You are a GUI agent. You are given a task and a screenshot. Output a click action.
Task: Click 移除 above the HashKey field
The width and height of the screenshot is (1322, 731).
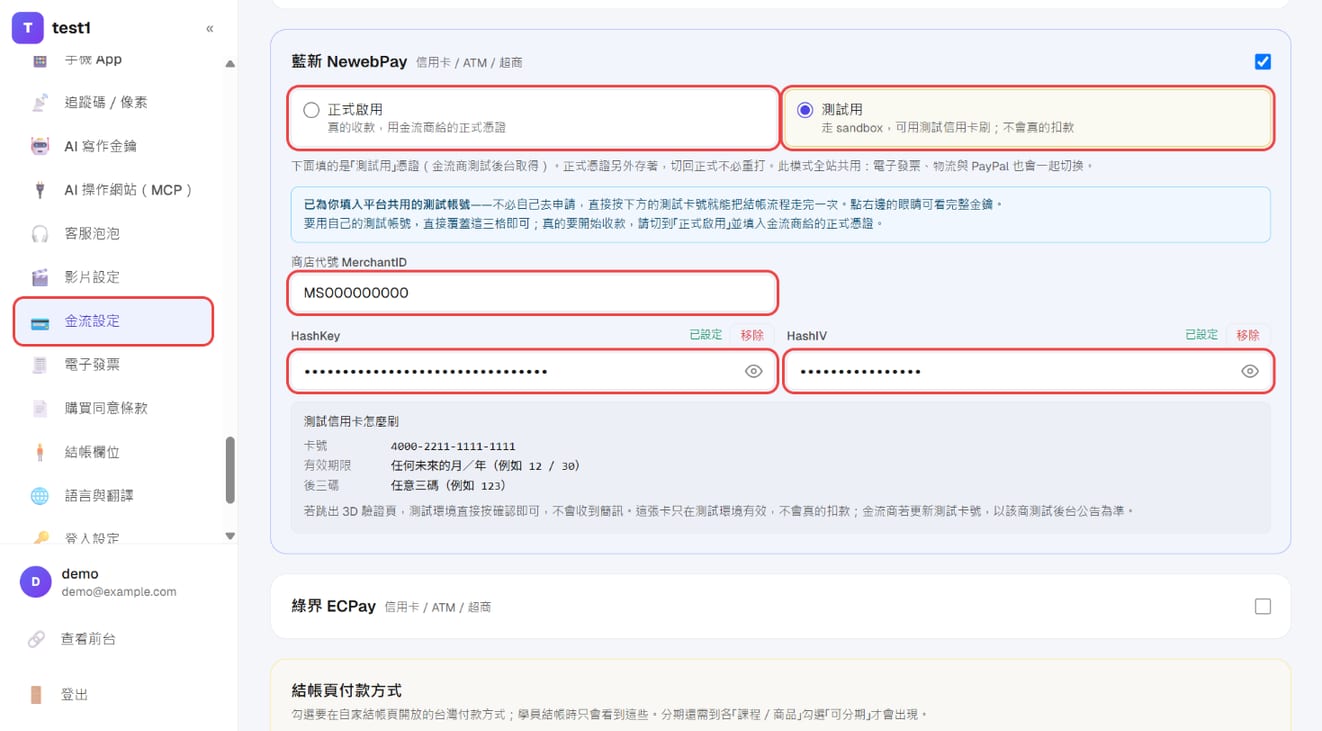point(752,335)
